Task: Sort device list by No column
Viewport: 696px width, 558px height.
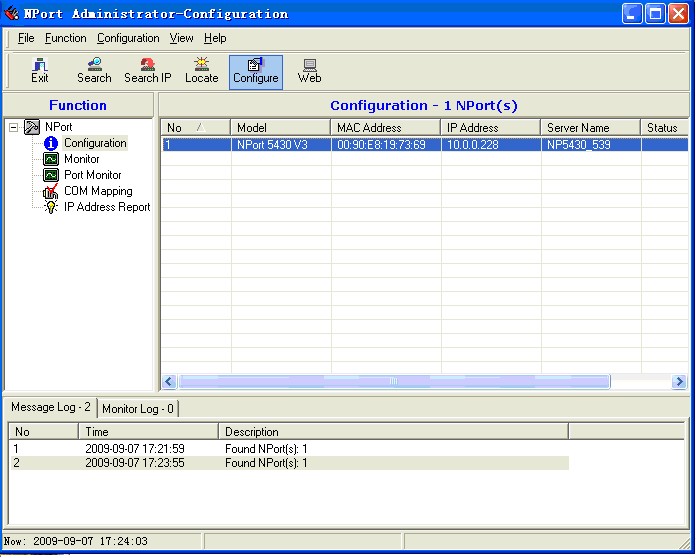Action: coord(195,128)
